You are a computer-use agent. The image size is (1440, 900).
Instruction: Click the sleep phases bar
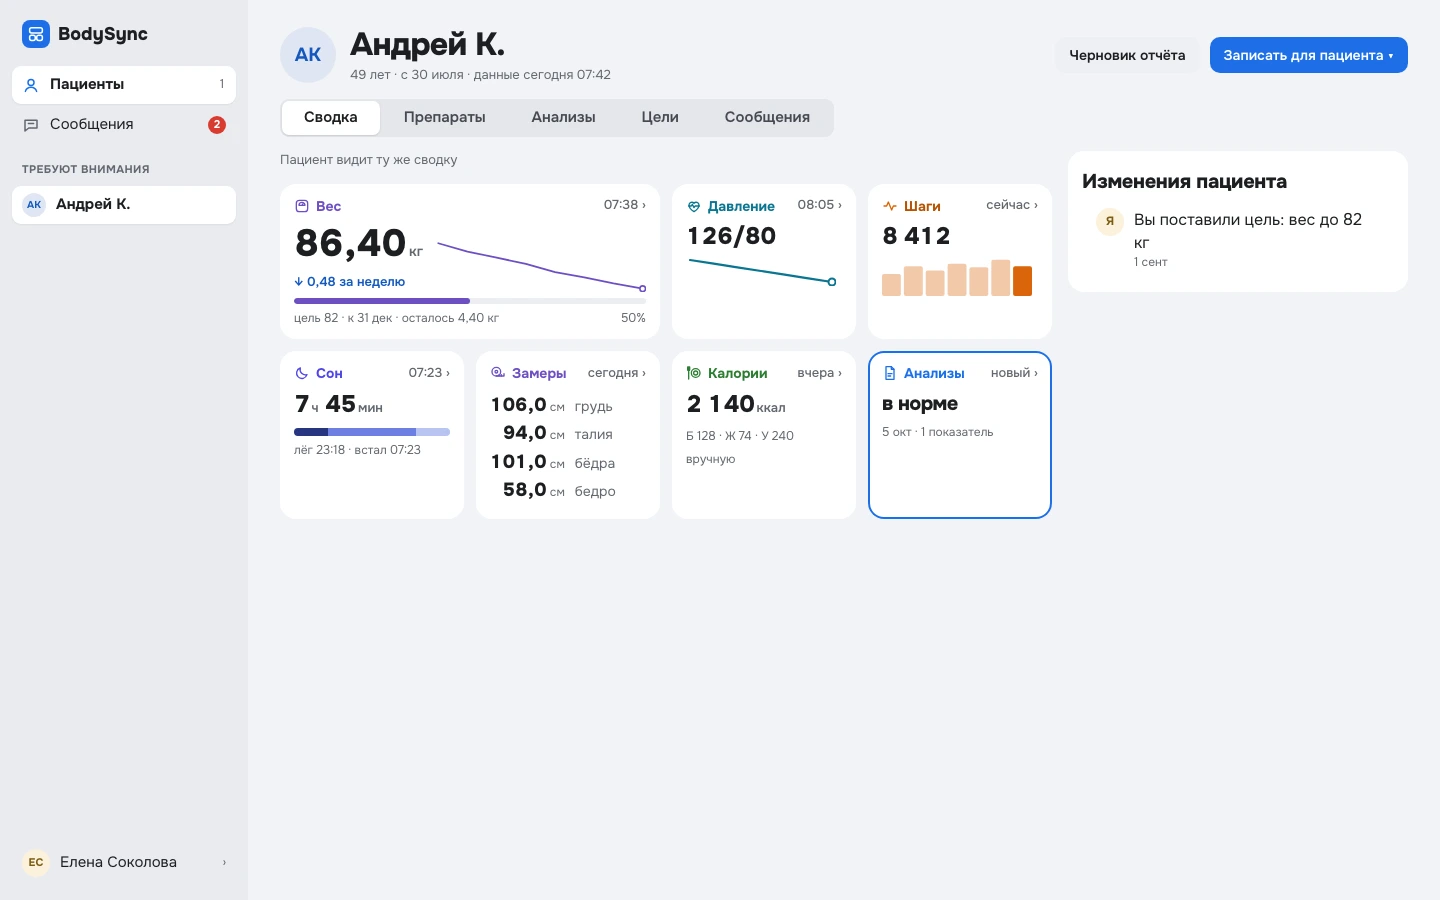point(372,432)
